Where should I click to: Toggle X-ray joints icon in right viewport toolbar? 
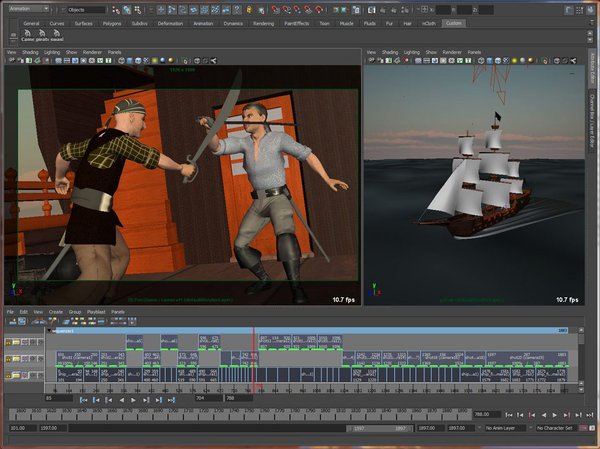coord(573,60)
